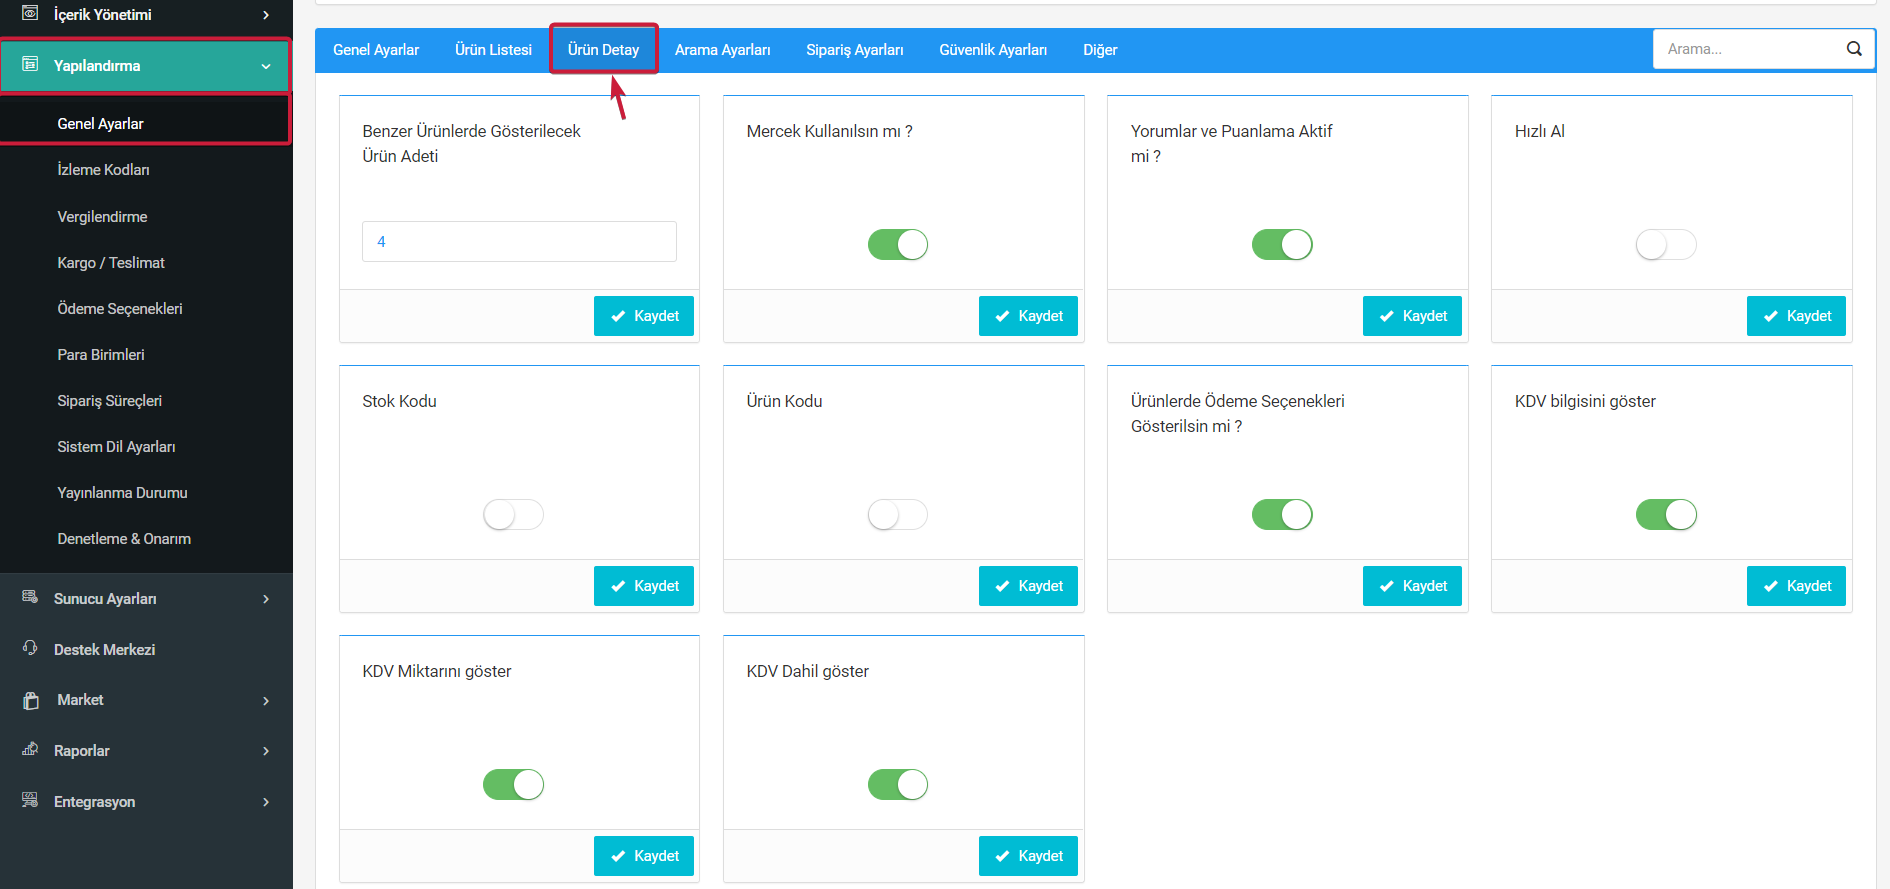Enable the Hızlı Al switch
This screenshot has height=889, width=1890.
(x=1666, y=244)
